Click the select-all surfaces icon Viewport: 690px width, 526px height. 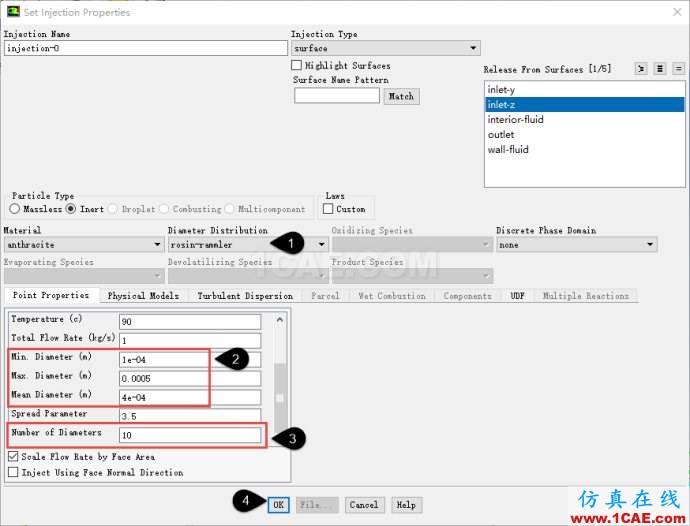660,69
